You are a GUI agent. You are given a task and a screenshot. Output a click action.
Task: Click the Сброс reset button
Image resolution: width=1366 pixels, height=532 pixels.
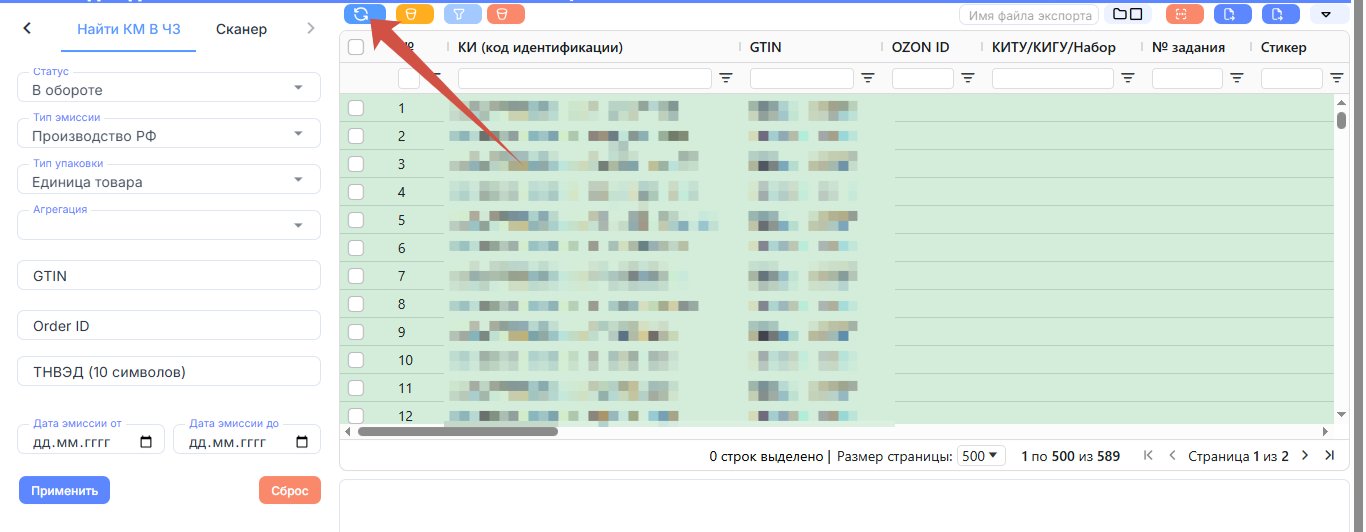click(x=290, y=491)
